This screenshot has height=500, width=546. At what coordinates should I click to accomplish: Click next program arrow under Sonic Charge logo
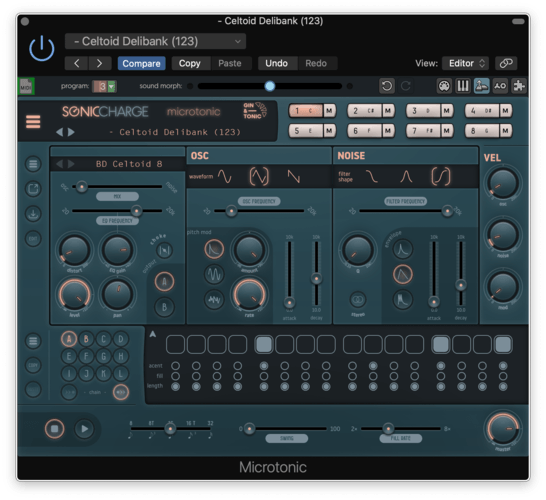point(71,132)
